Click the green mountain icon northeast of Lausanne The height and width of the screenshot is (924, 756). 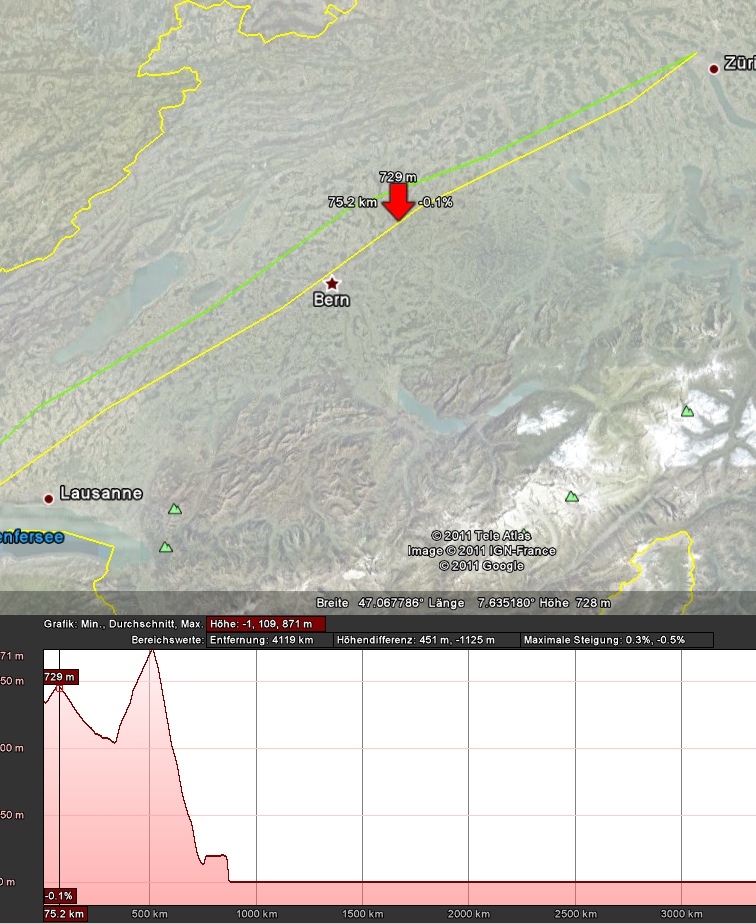[x=175, y=509]
